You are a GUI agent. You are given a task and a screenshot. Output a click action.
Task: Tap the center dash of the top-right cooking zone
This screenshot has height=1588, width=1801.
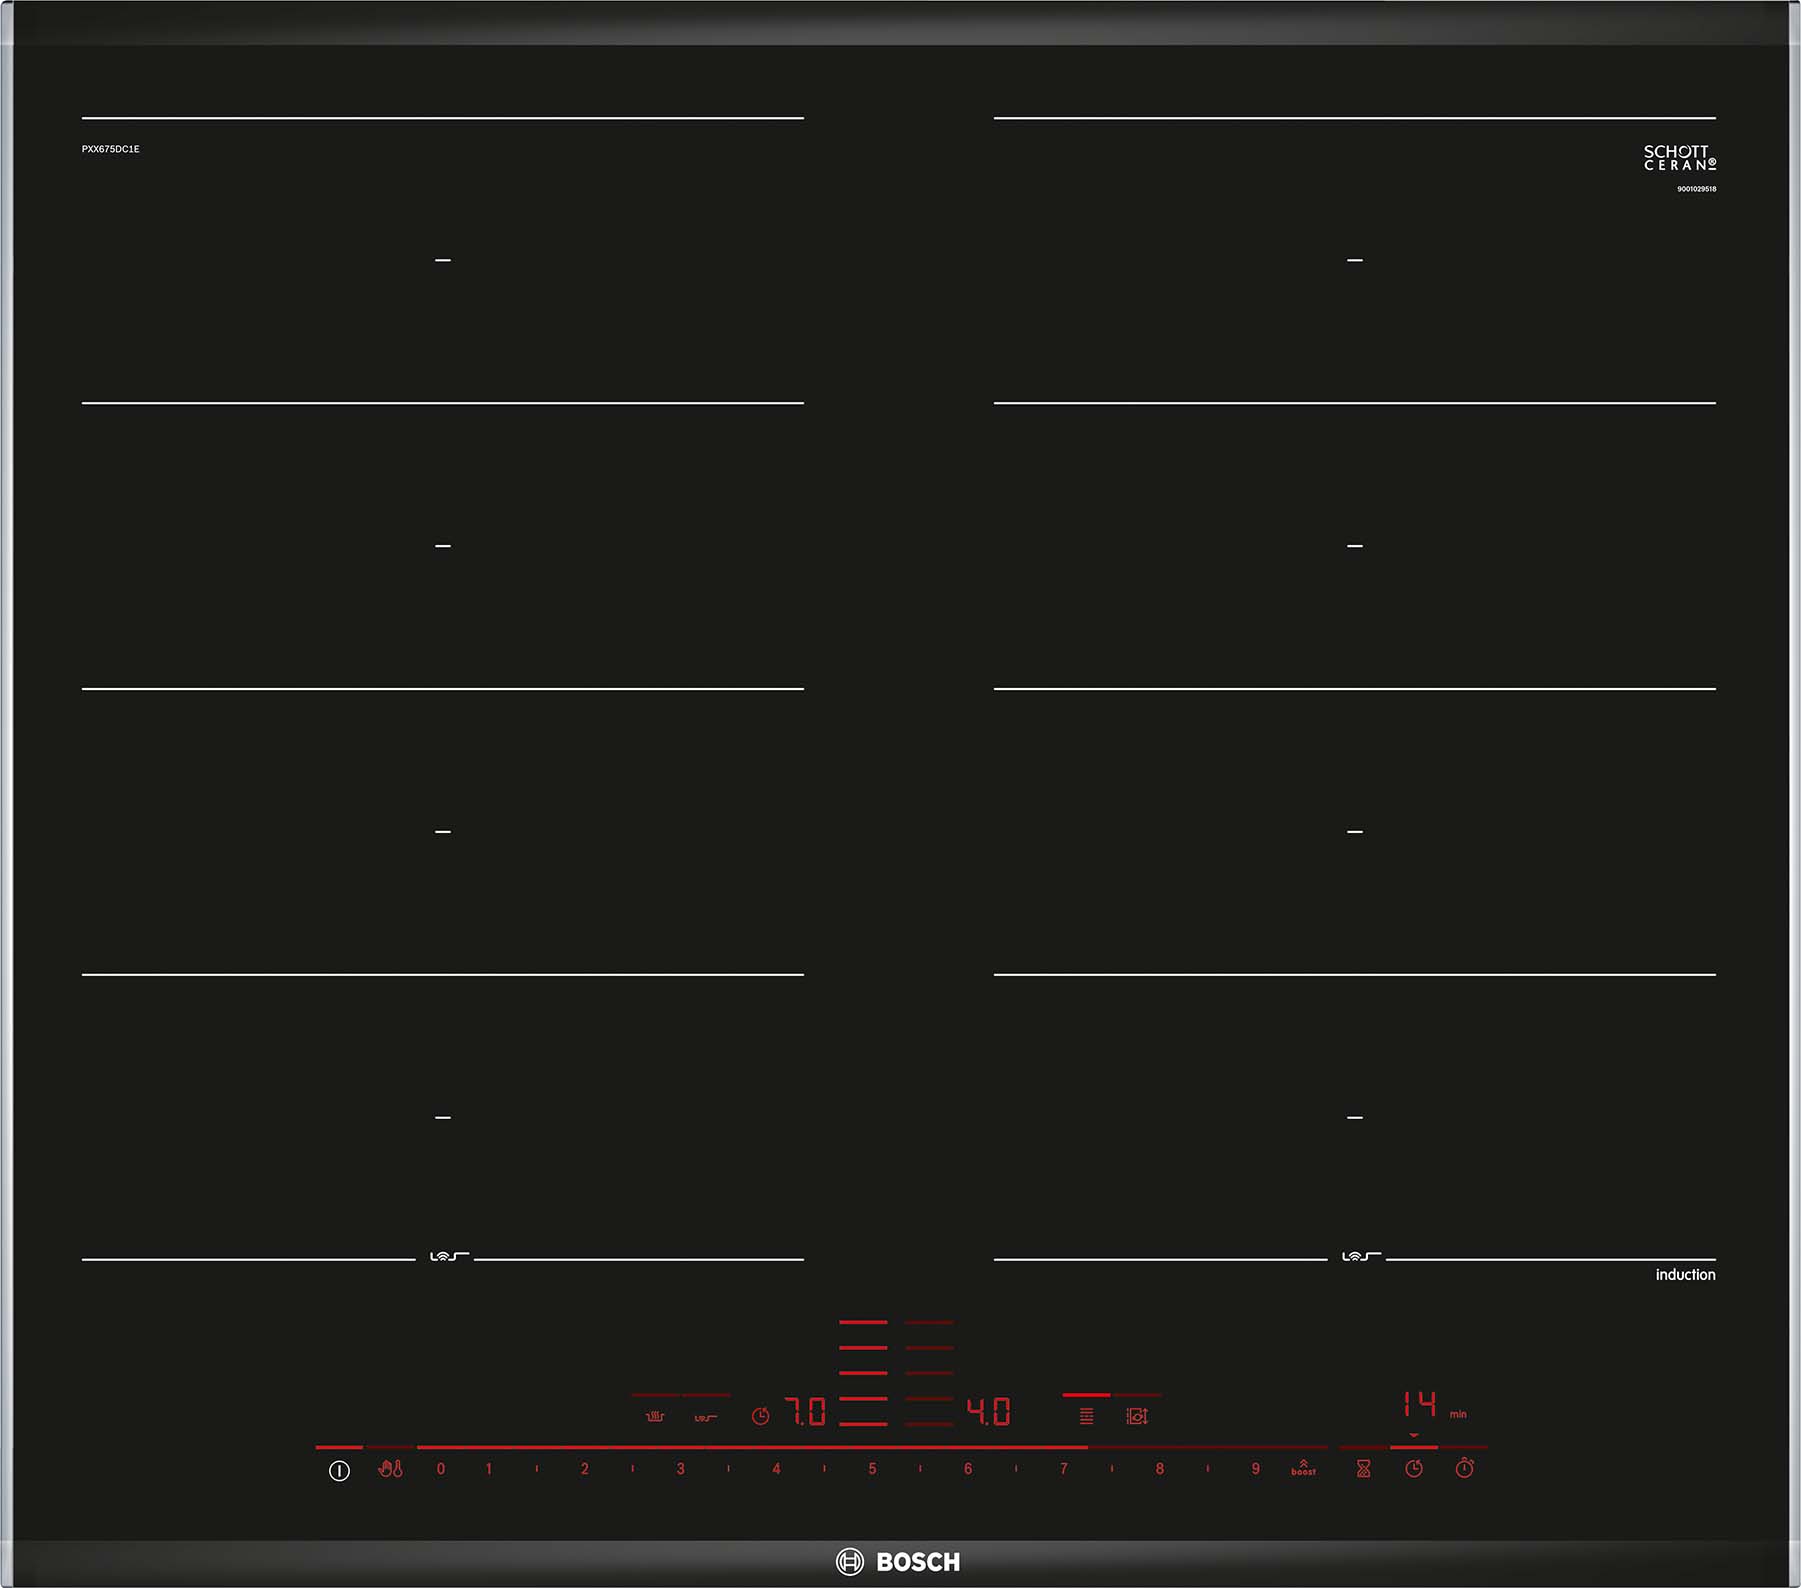1355,260
